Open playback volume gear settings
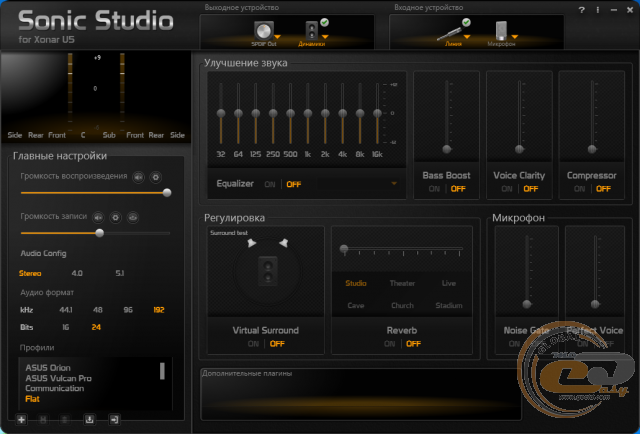 click(156, 177)
